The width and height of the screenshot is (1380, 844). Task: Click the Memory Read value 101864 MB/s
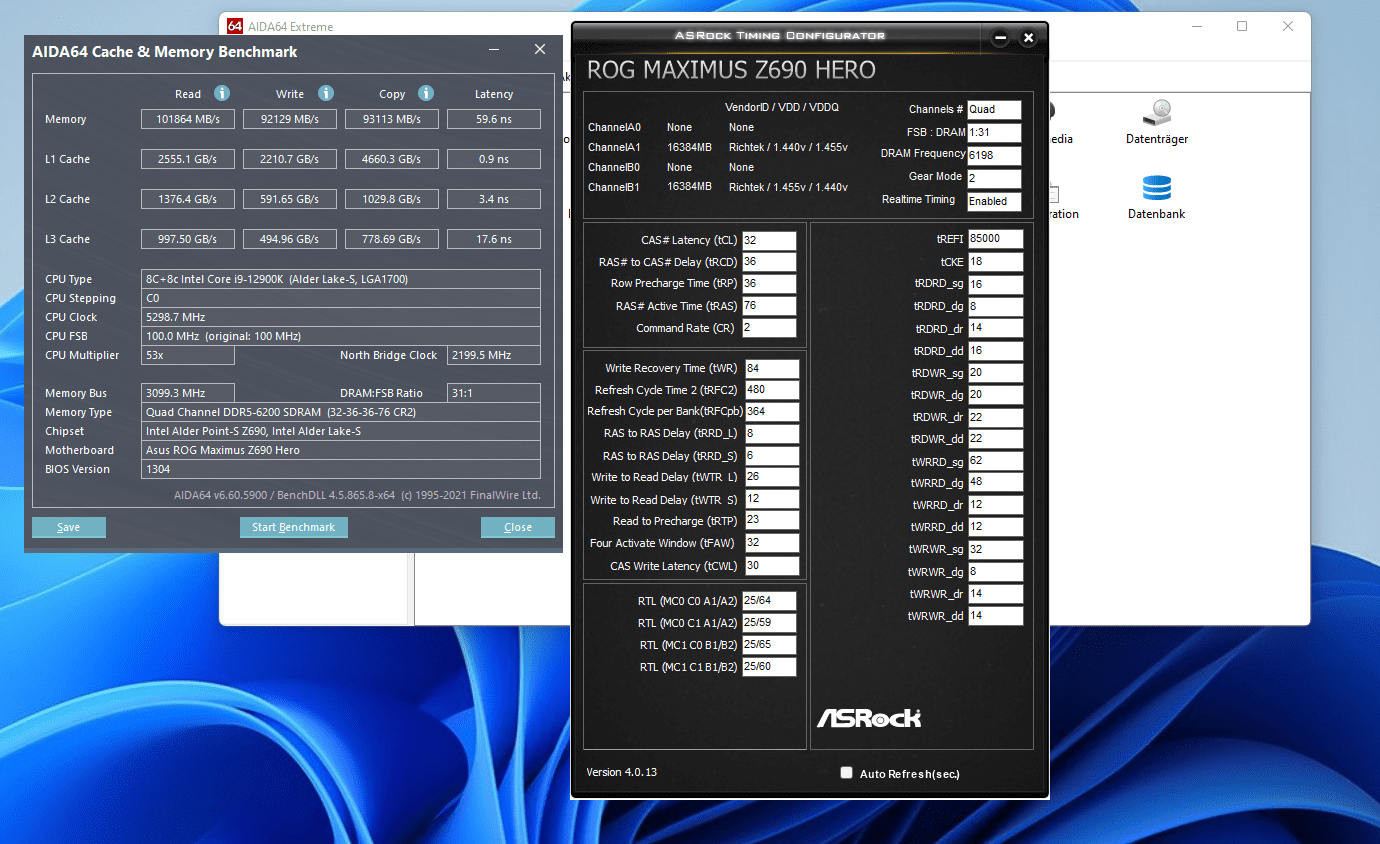188,119
